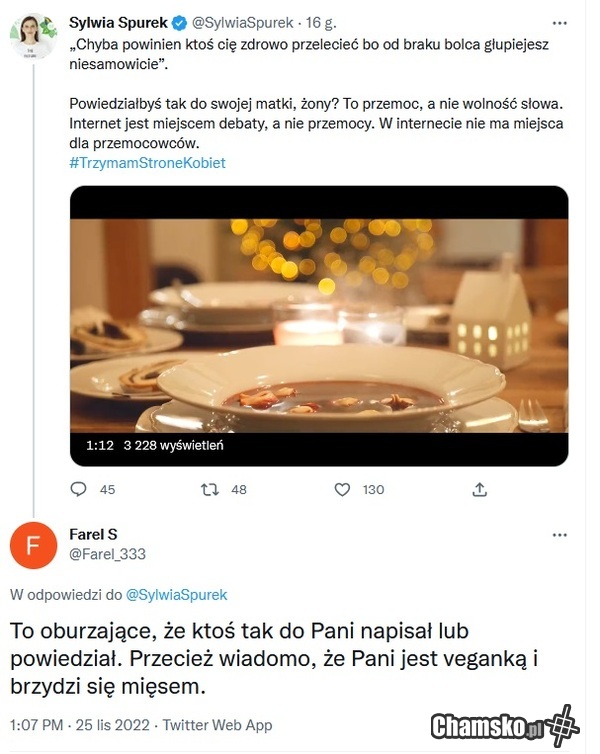
Task: Open more options menu on Farel S reply
Action: click(560, 535)
